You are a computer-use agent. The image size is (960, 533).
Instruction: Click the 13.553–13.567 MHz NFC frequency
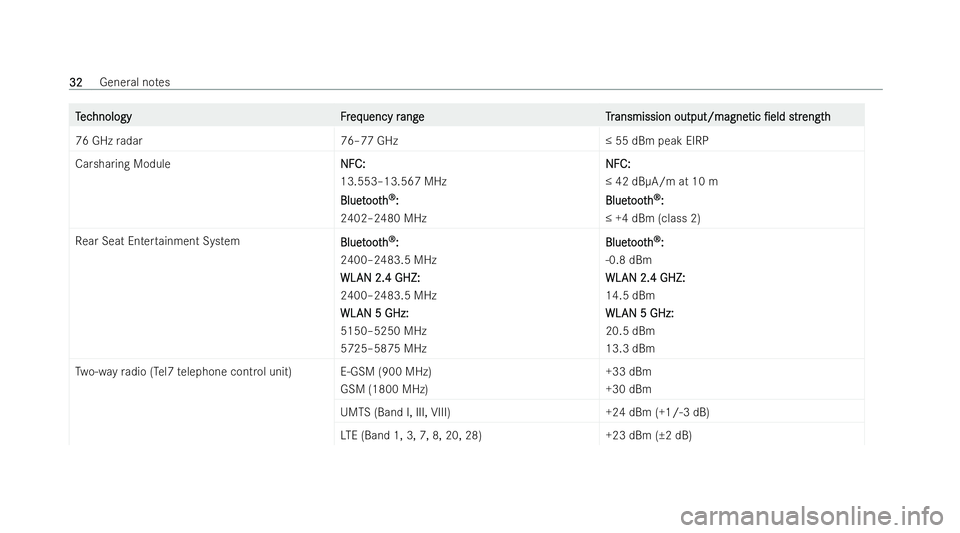tap(393, 181)
